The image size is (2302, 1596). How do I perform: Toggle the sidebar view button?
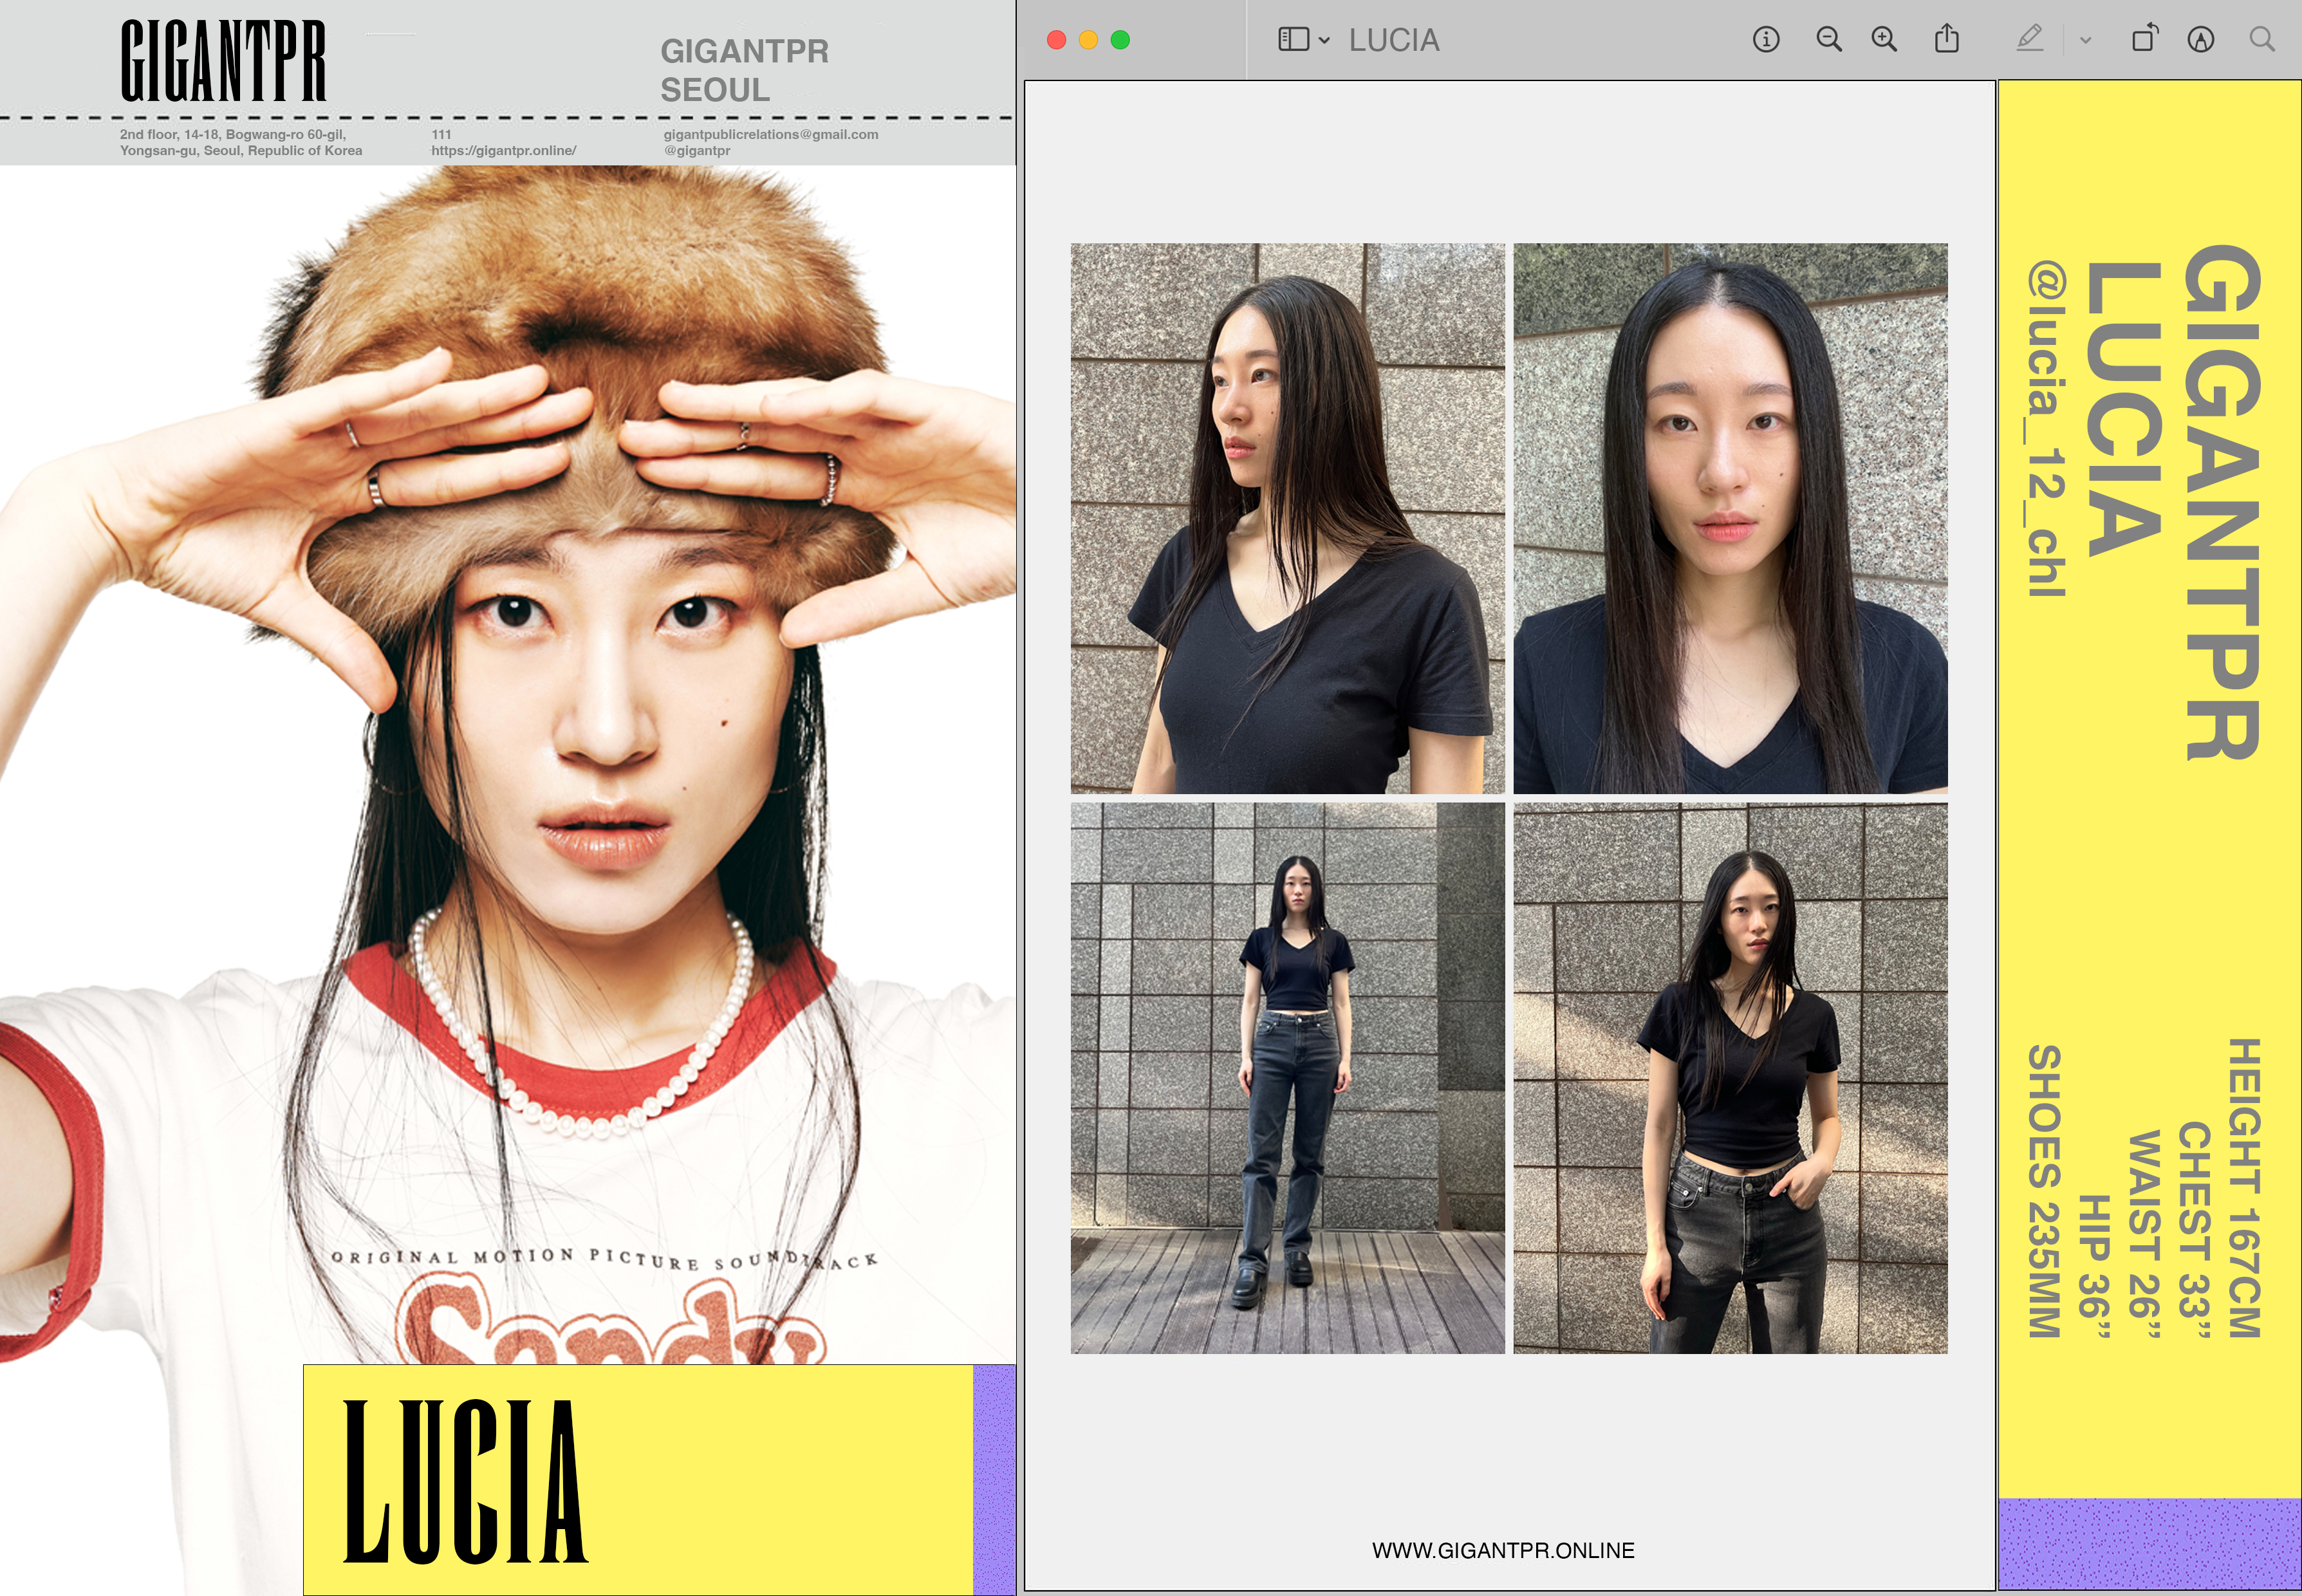click(1293, 40)
